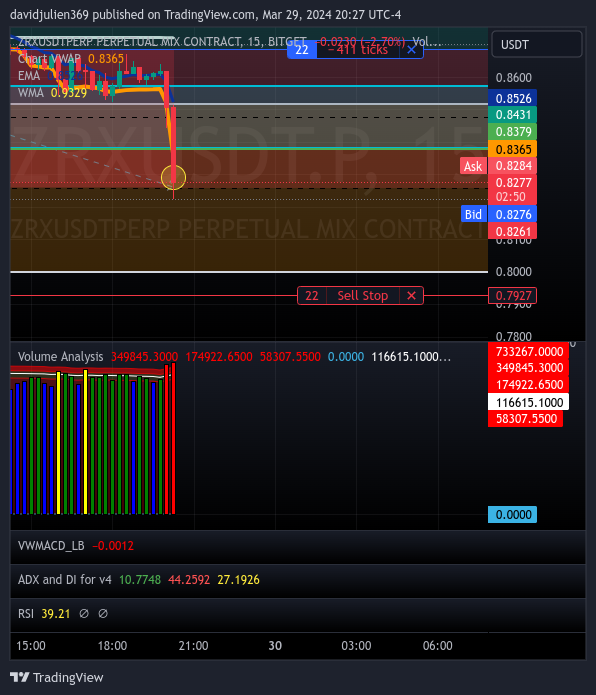Image resolution: width=596 pixels, height=695 pixels.
Task: Click the 0.8431 teal price label
Action: pyautogui.click(x=513, y=115)
